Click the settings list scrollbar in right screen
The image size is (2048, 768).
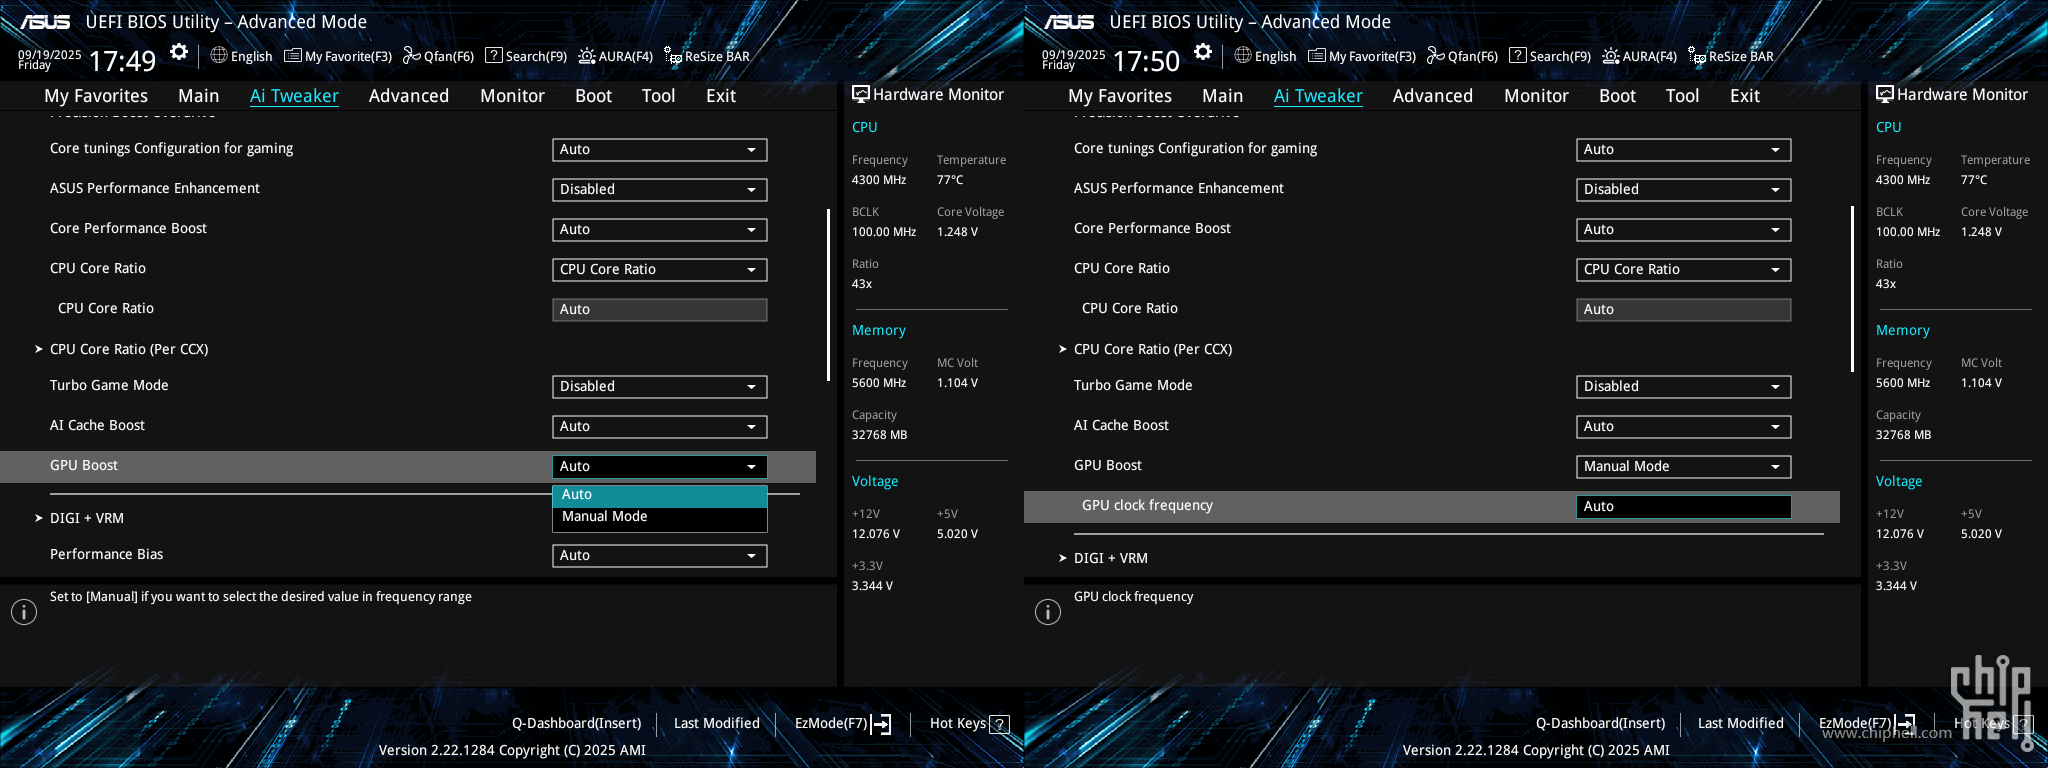click(x=1852, y=289)
